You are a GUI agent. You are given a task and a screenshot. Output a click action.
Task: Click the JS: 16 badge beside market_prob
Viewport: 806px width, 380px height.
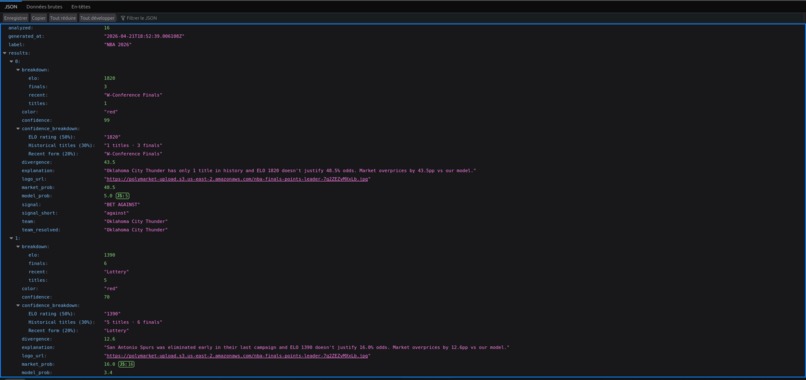tap(126, 364)
